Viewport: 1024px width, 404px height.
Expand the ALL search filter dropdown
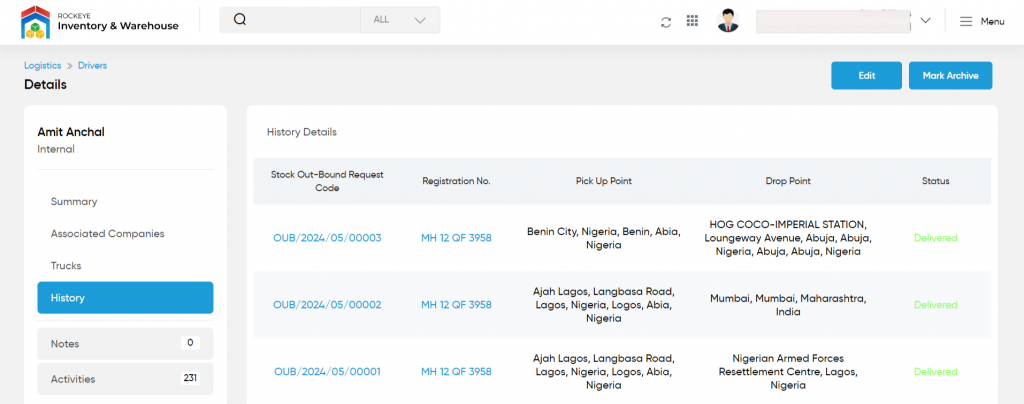pyautogui.click(x=400, y=20)
